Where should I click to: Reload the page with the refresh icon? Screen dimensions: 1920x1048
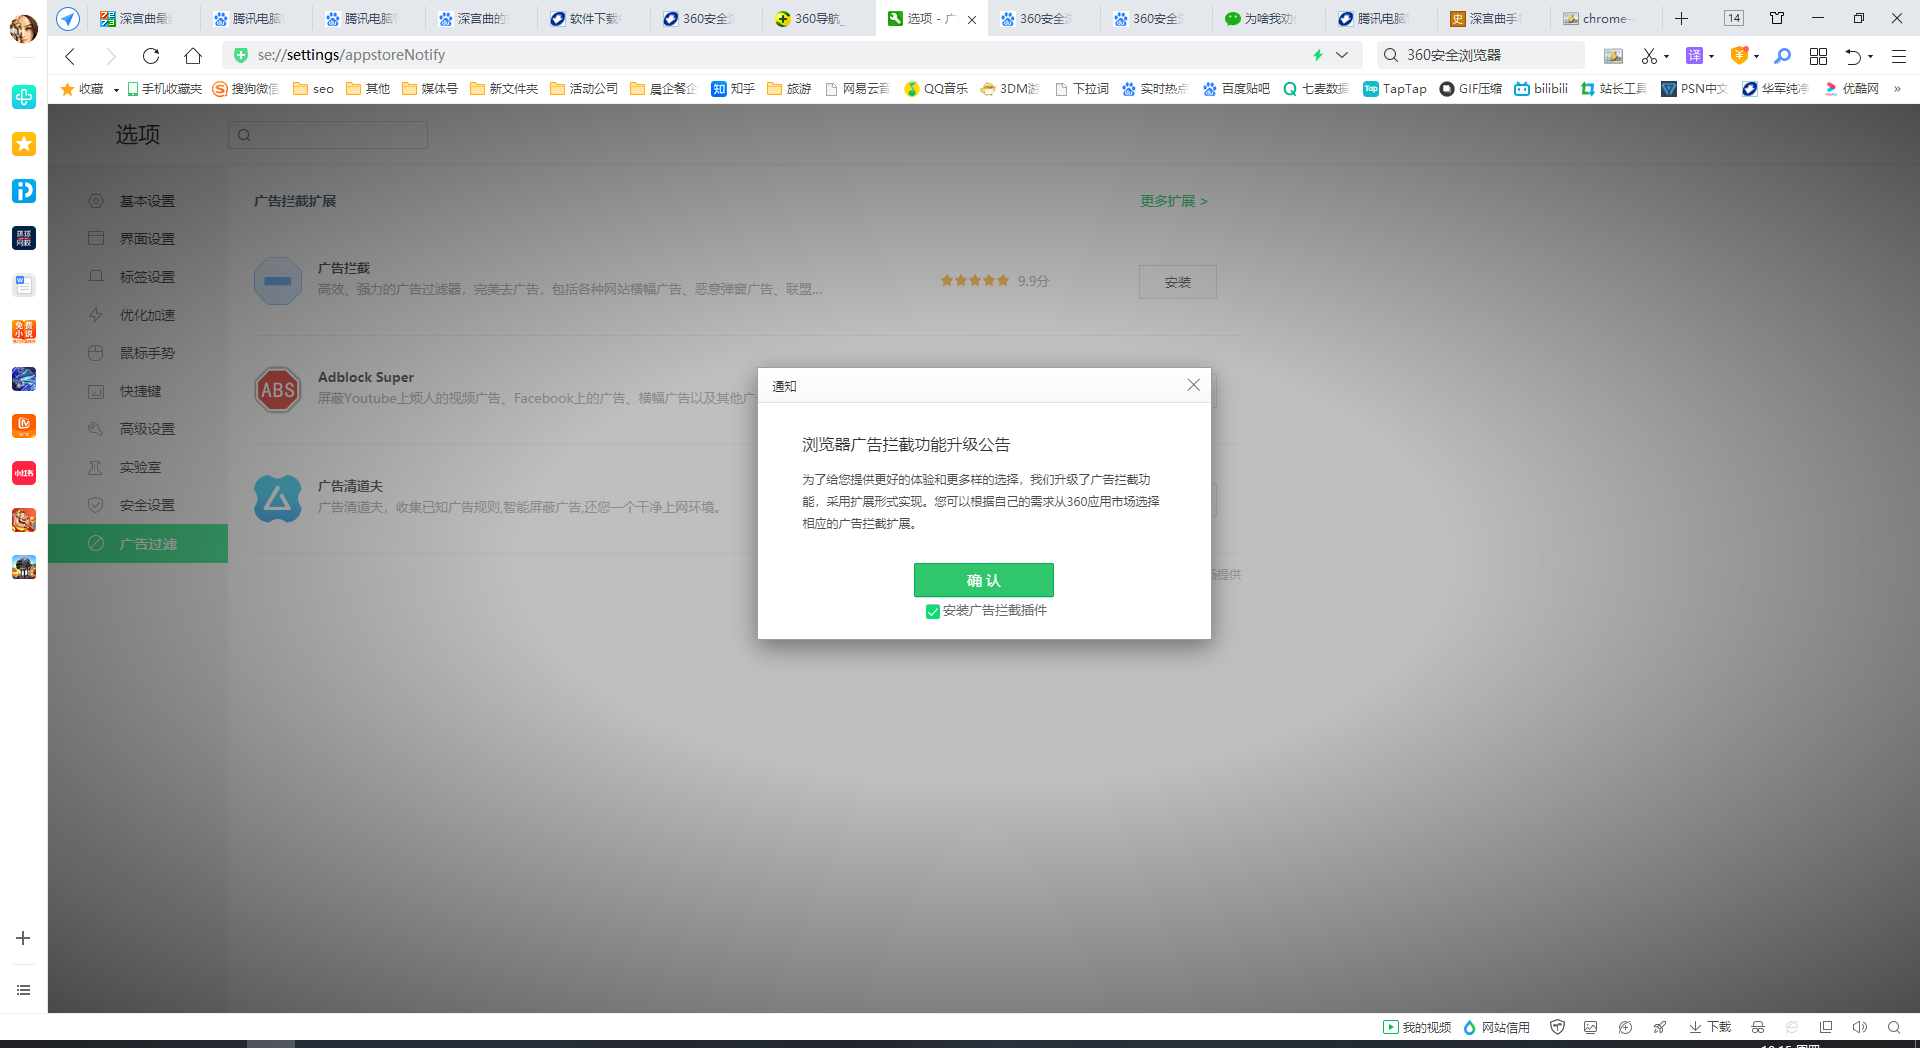[x=151, y=56]
